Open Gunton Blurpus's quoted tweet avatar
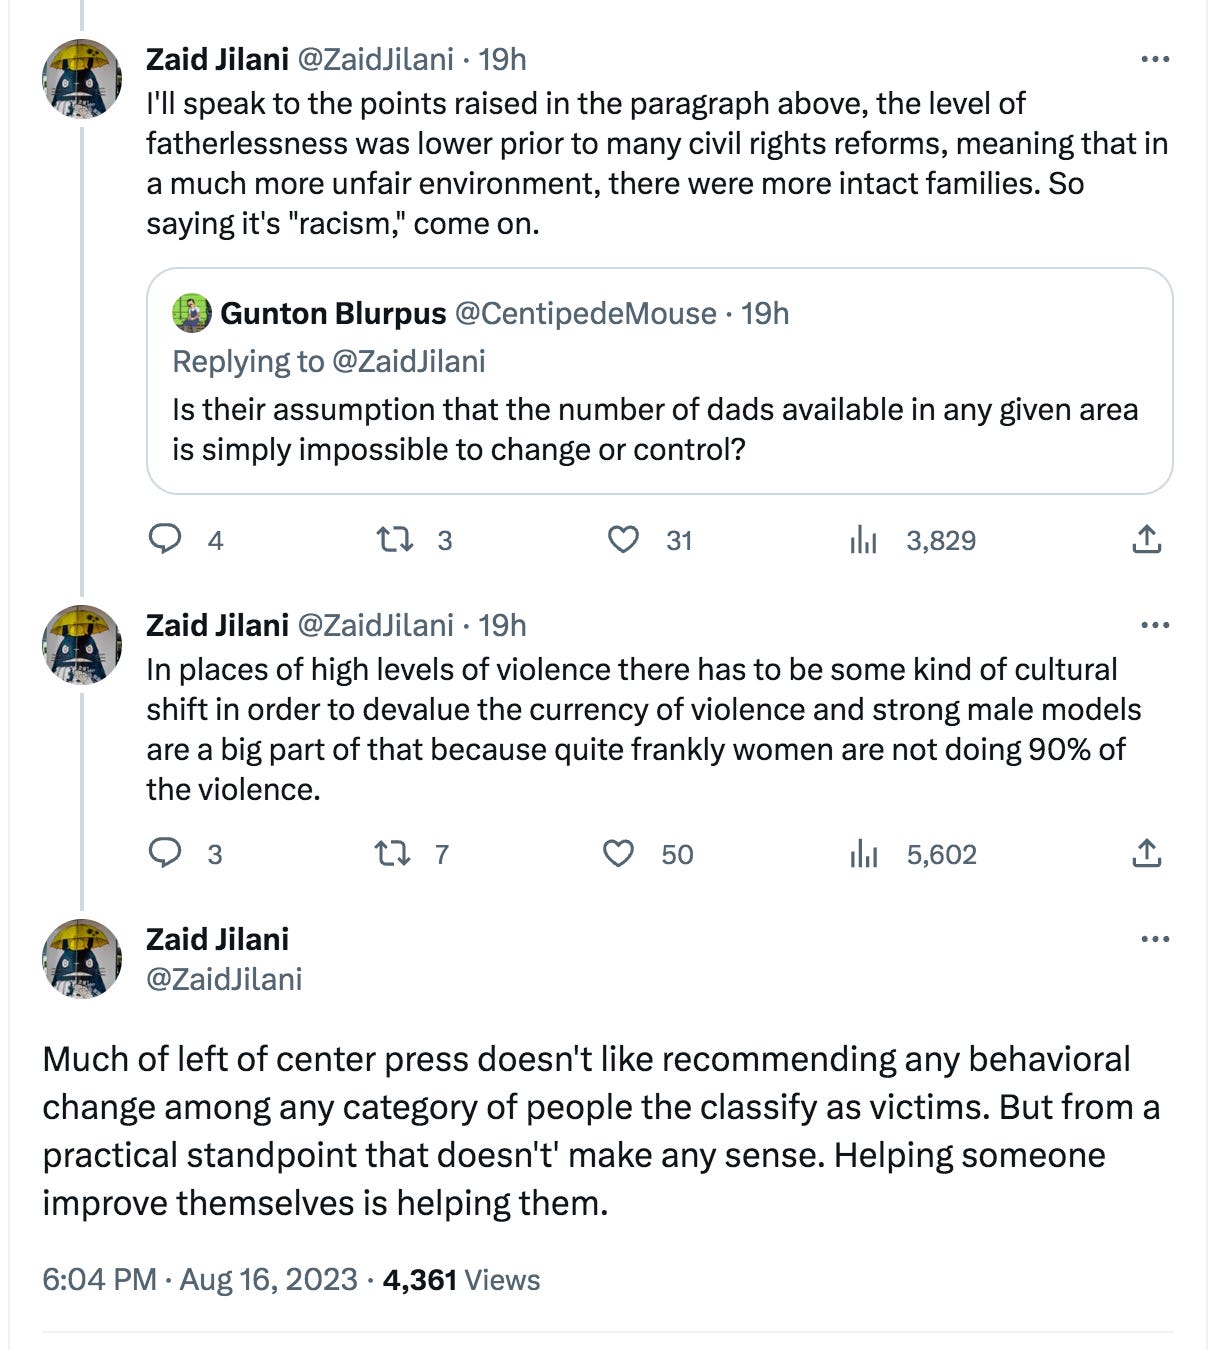 tap(191, 313)
